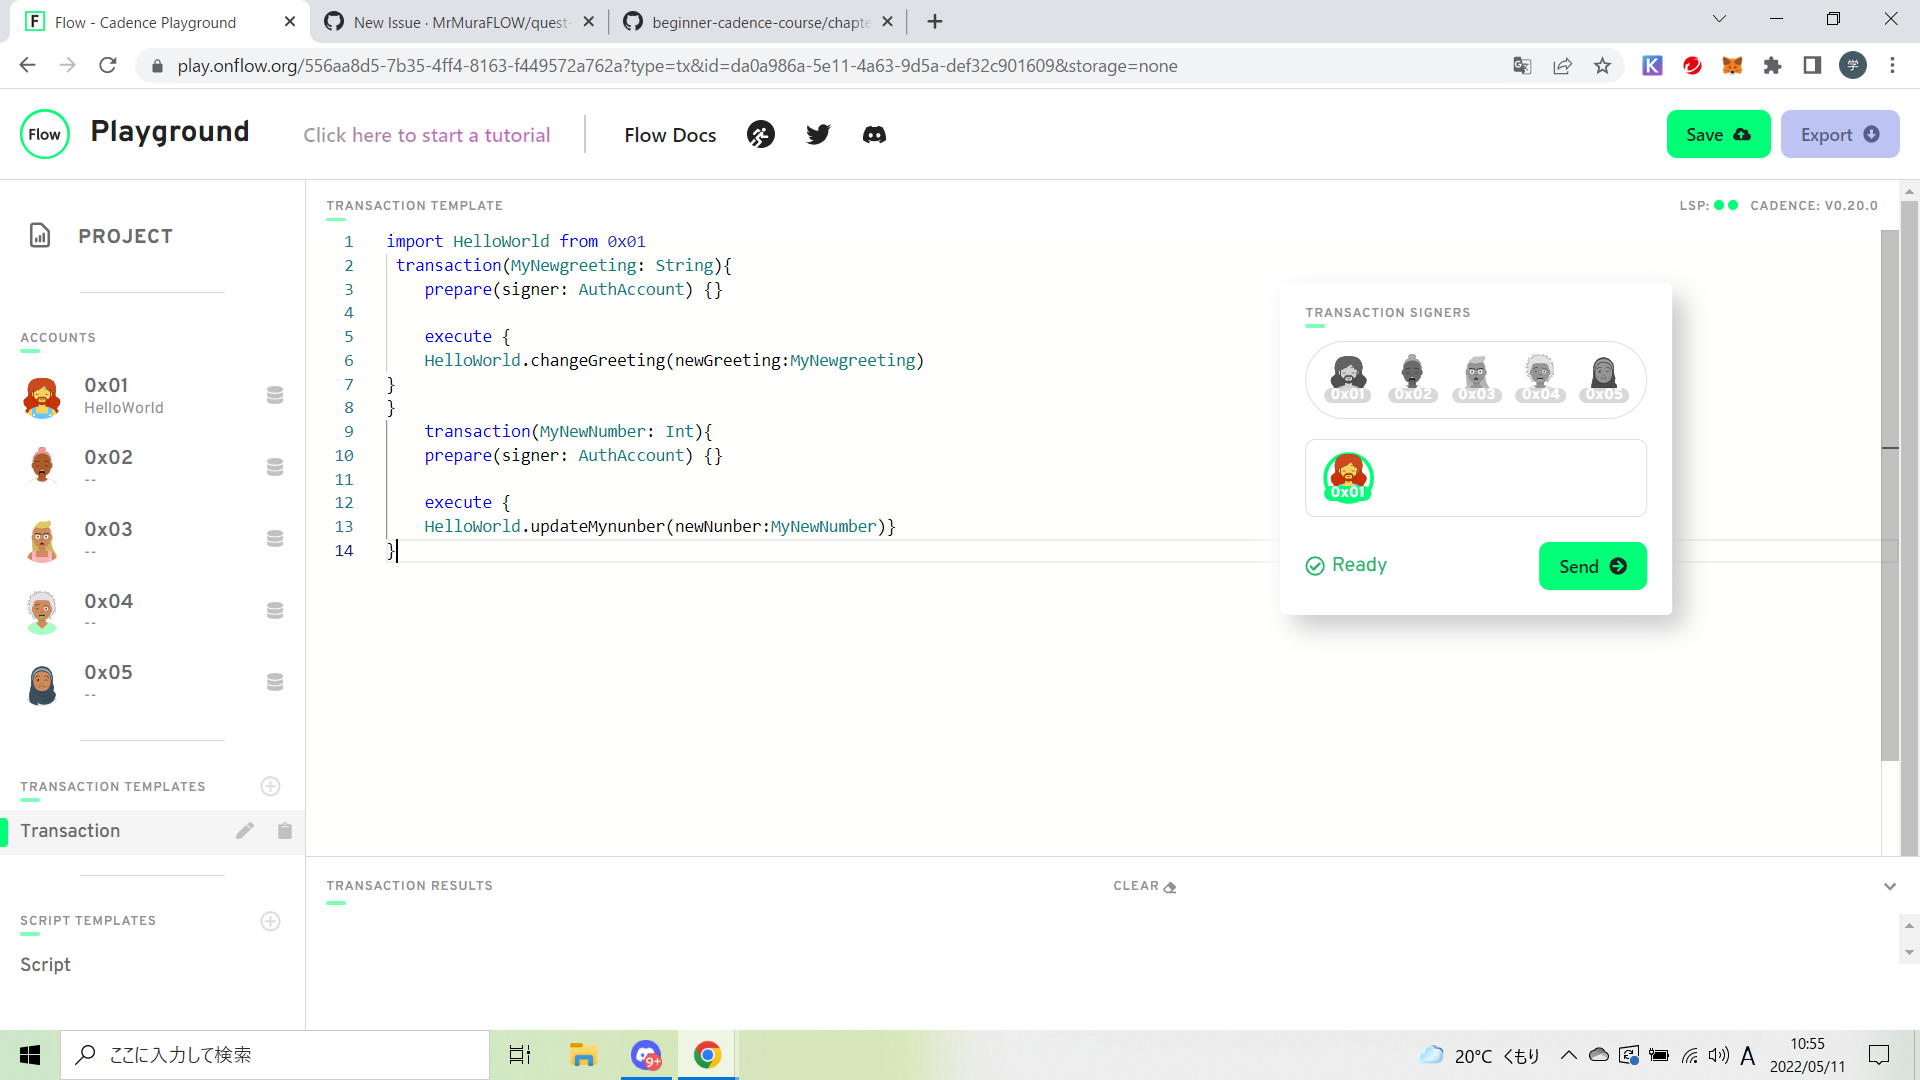Open the Discord community icon
The image size is (1920, 1080).
tap(874, 134)
